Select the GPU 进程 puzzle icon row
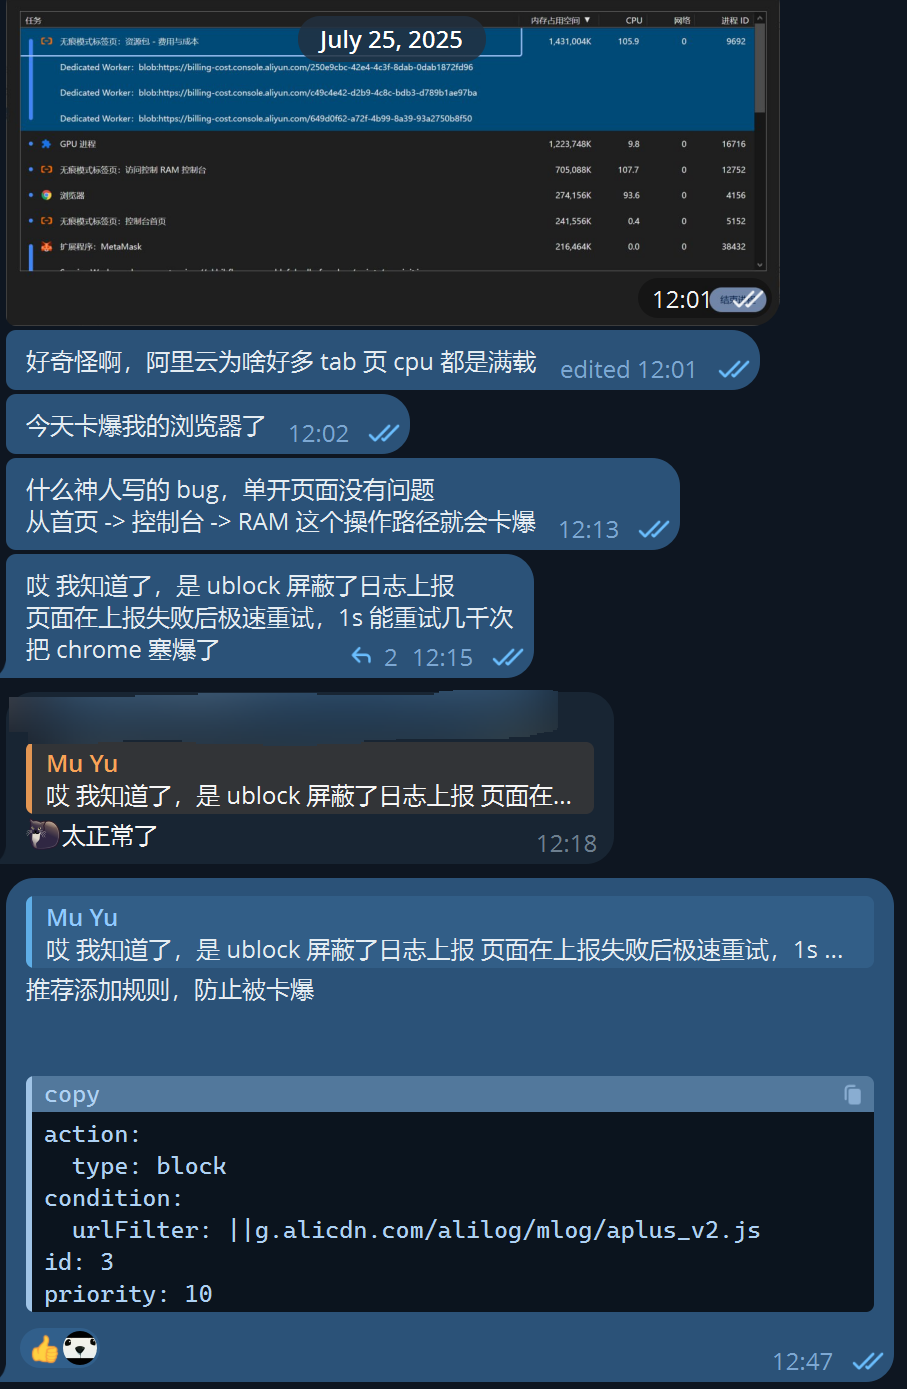 pos(392,144)
